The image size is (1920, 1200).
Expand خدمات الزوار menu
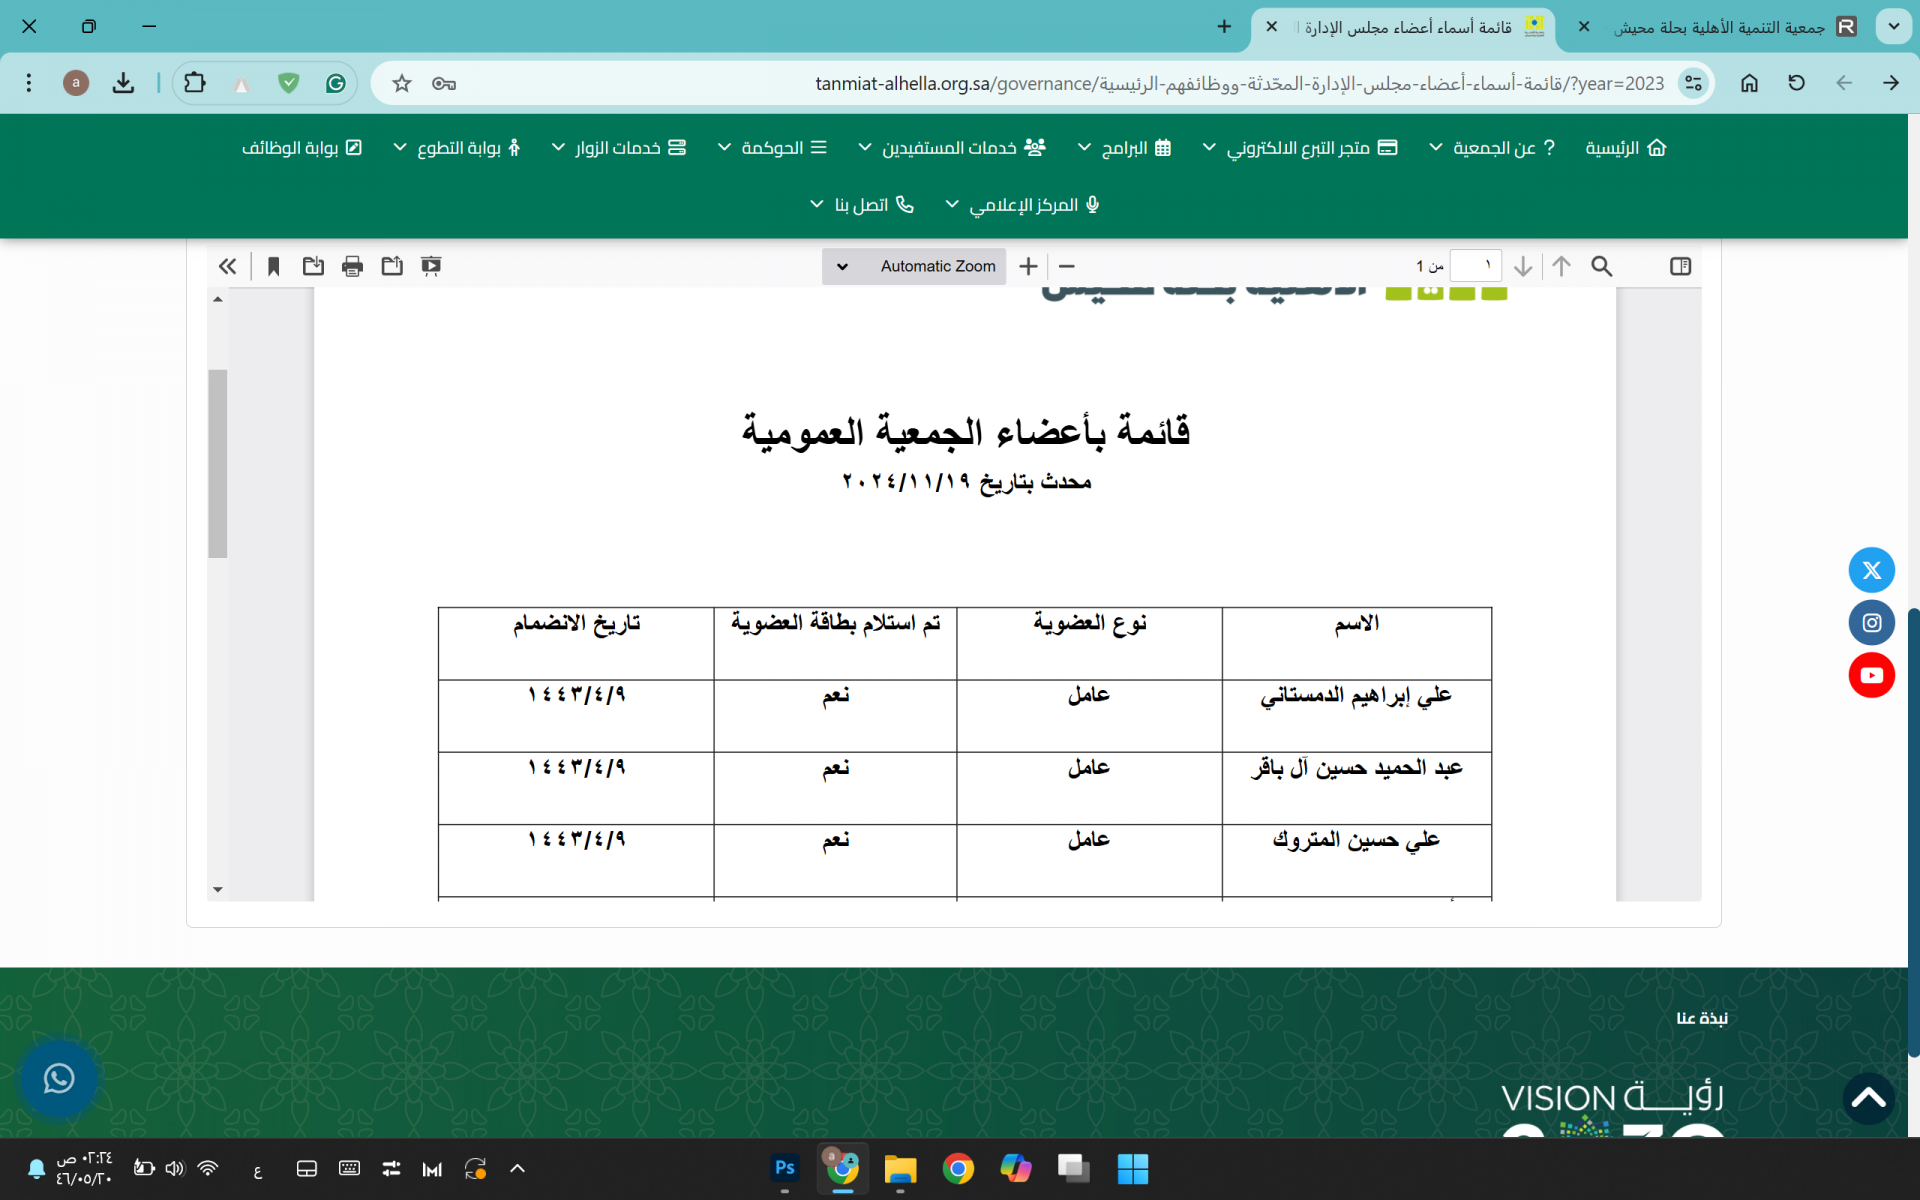pos(619,148)
